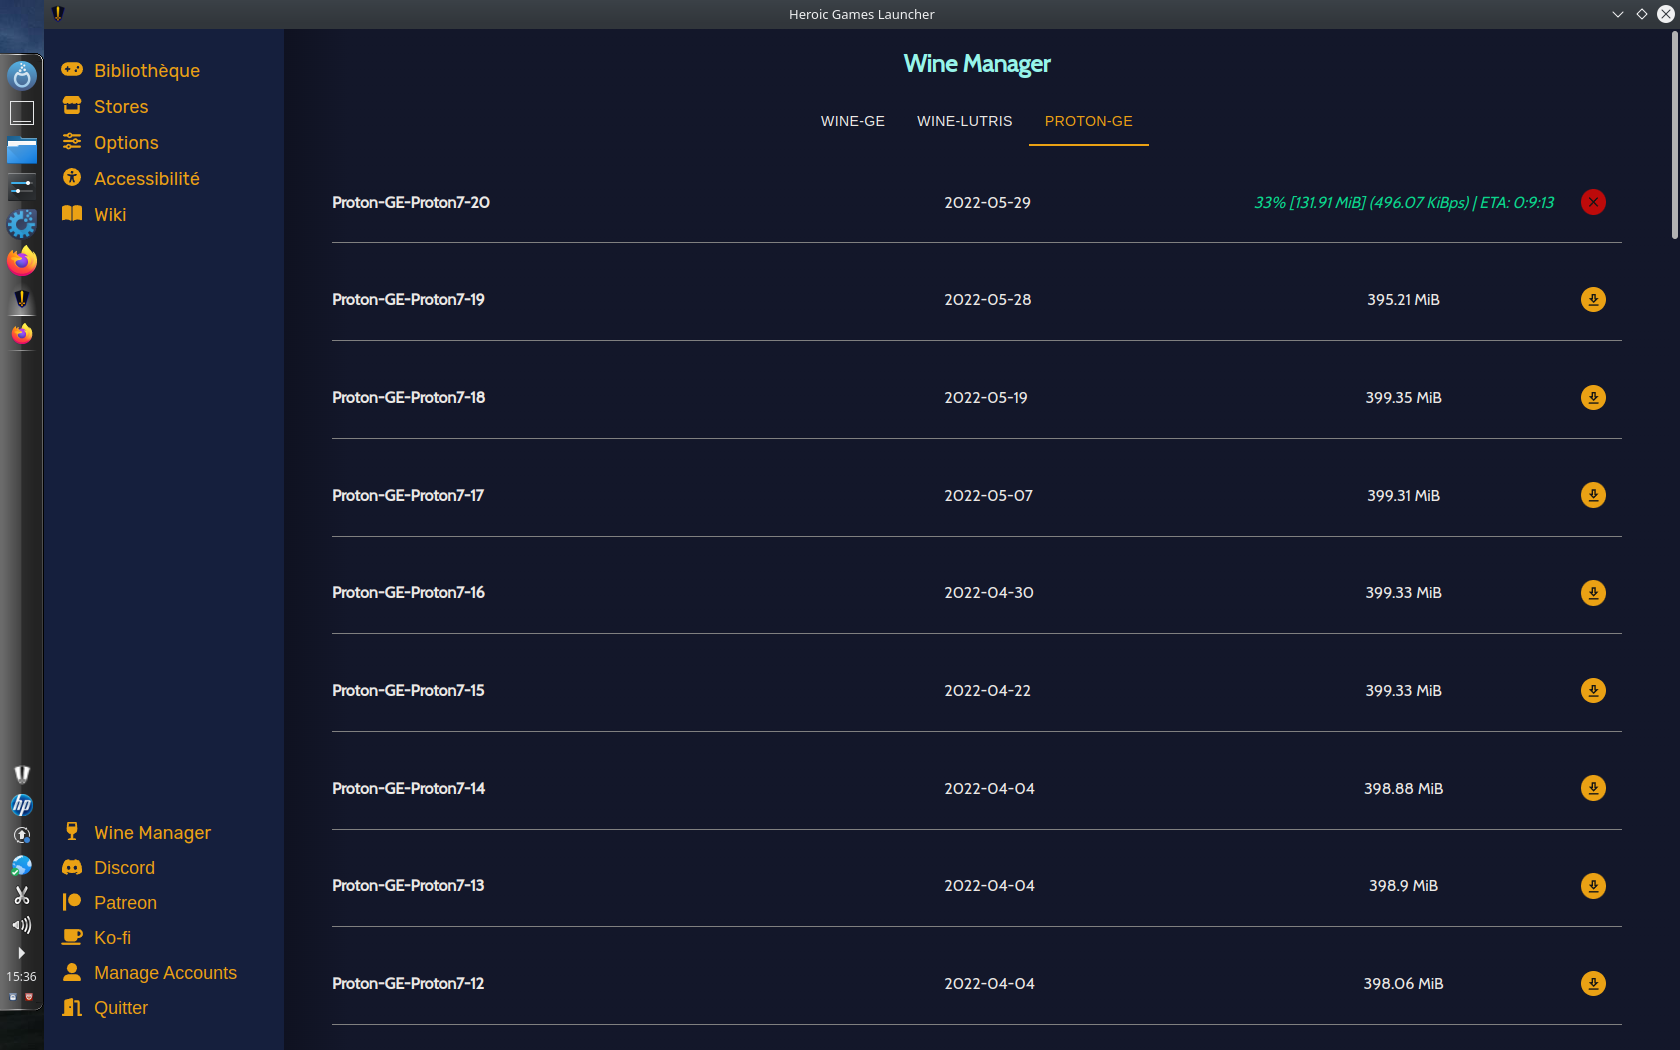Click the 398.06 MiB size value
Screen dimensions: 1680x1050
[1404, 984]
